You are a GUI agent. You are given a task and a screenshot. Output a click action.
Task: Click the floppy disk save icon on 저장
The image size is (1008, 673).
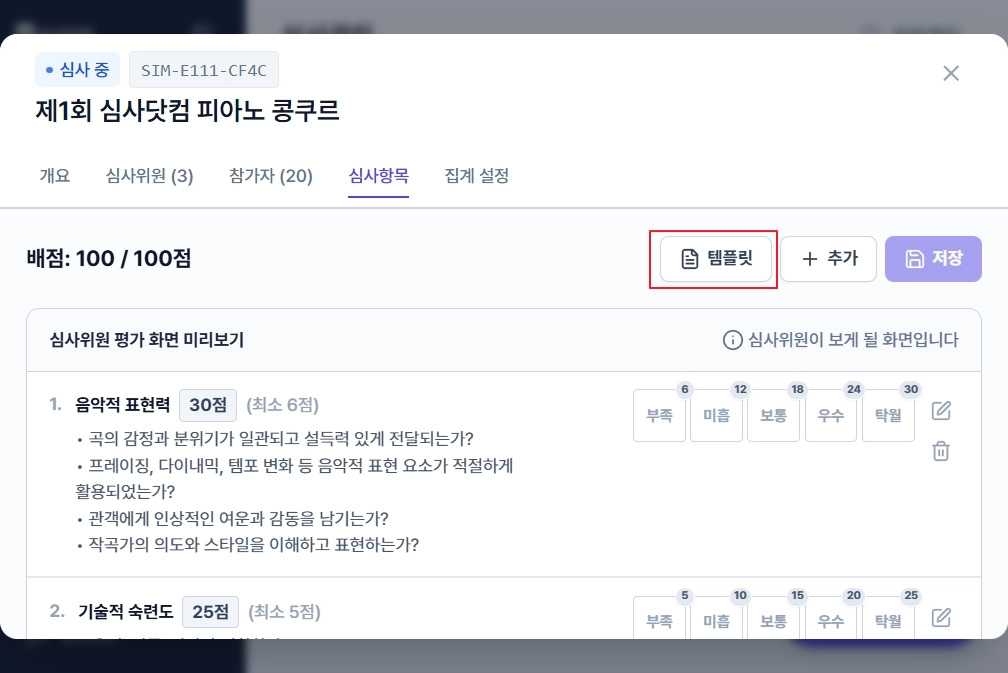coord(914,258)
